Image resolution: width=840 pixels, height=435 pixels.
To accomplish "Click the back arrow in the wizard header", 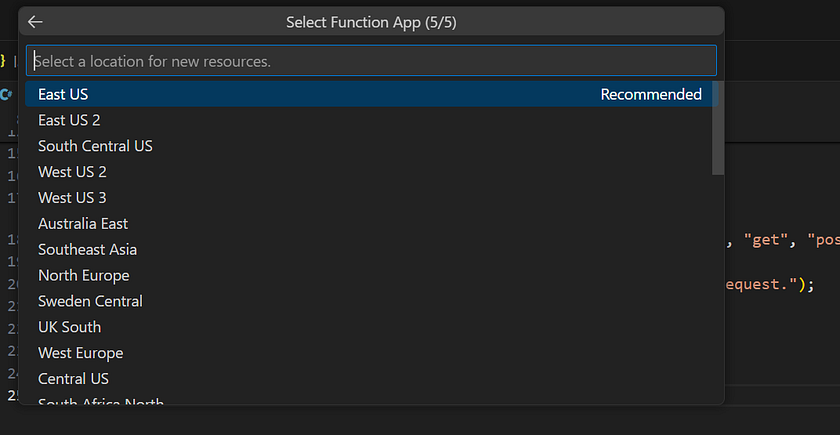I will 36,22.
